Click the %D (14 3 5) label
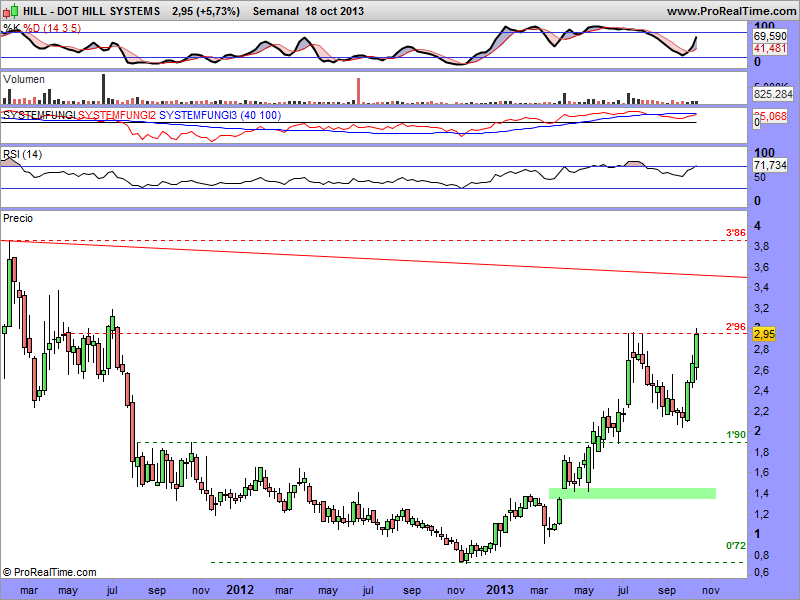 (x=52, y=28)
